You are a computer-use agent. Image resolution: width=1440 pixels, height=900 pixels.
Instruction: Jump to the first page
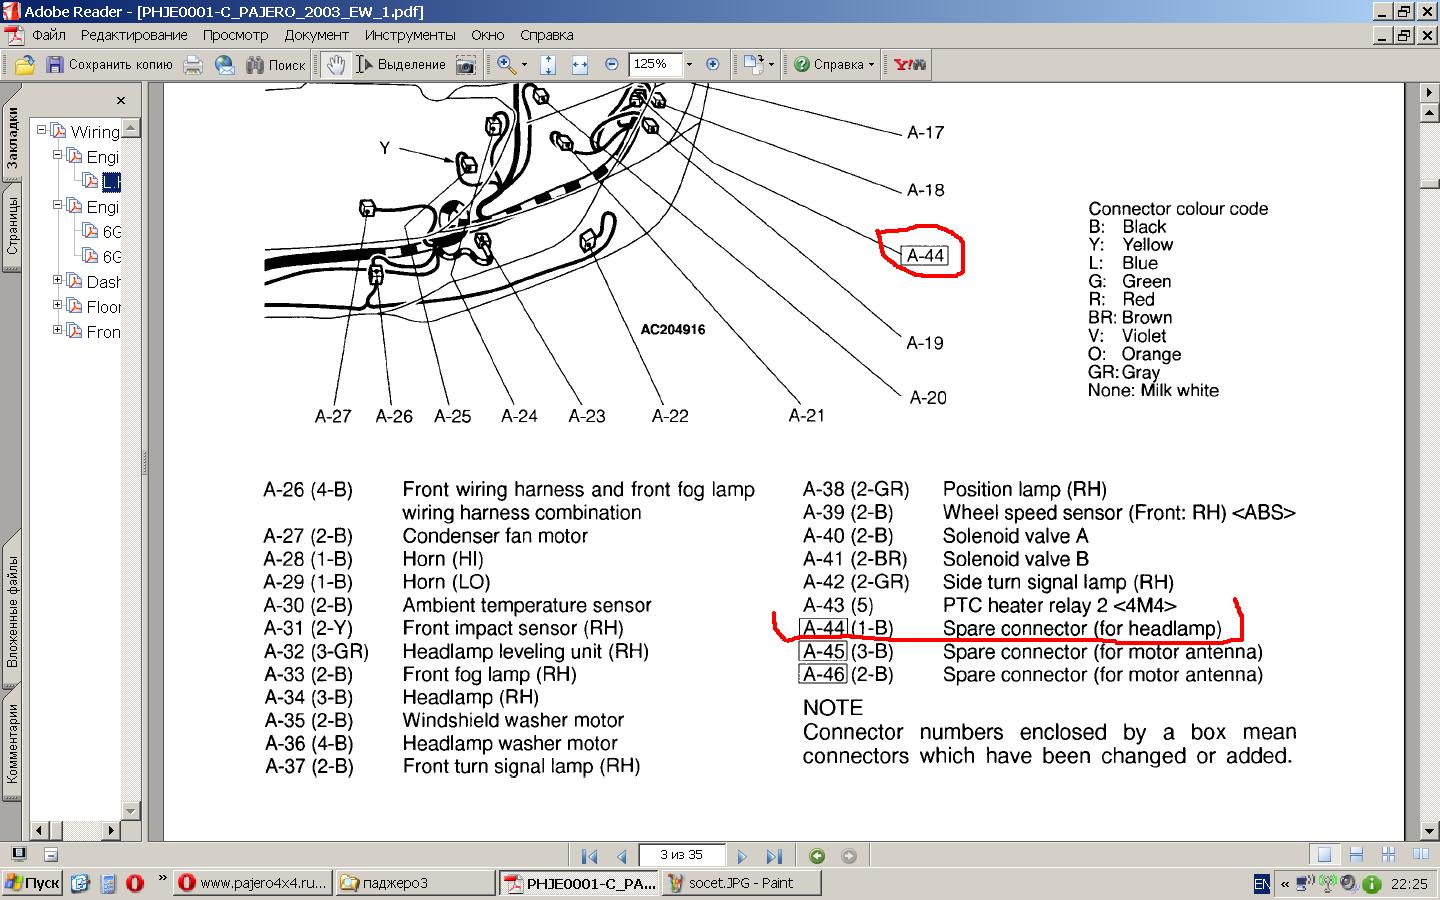click(589, 856)
